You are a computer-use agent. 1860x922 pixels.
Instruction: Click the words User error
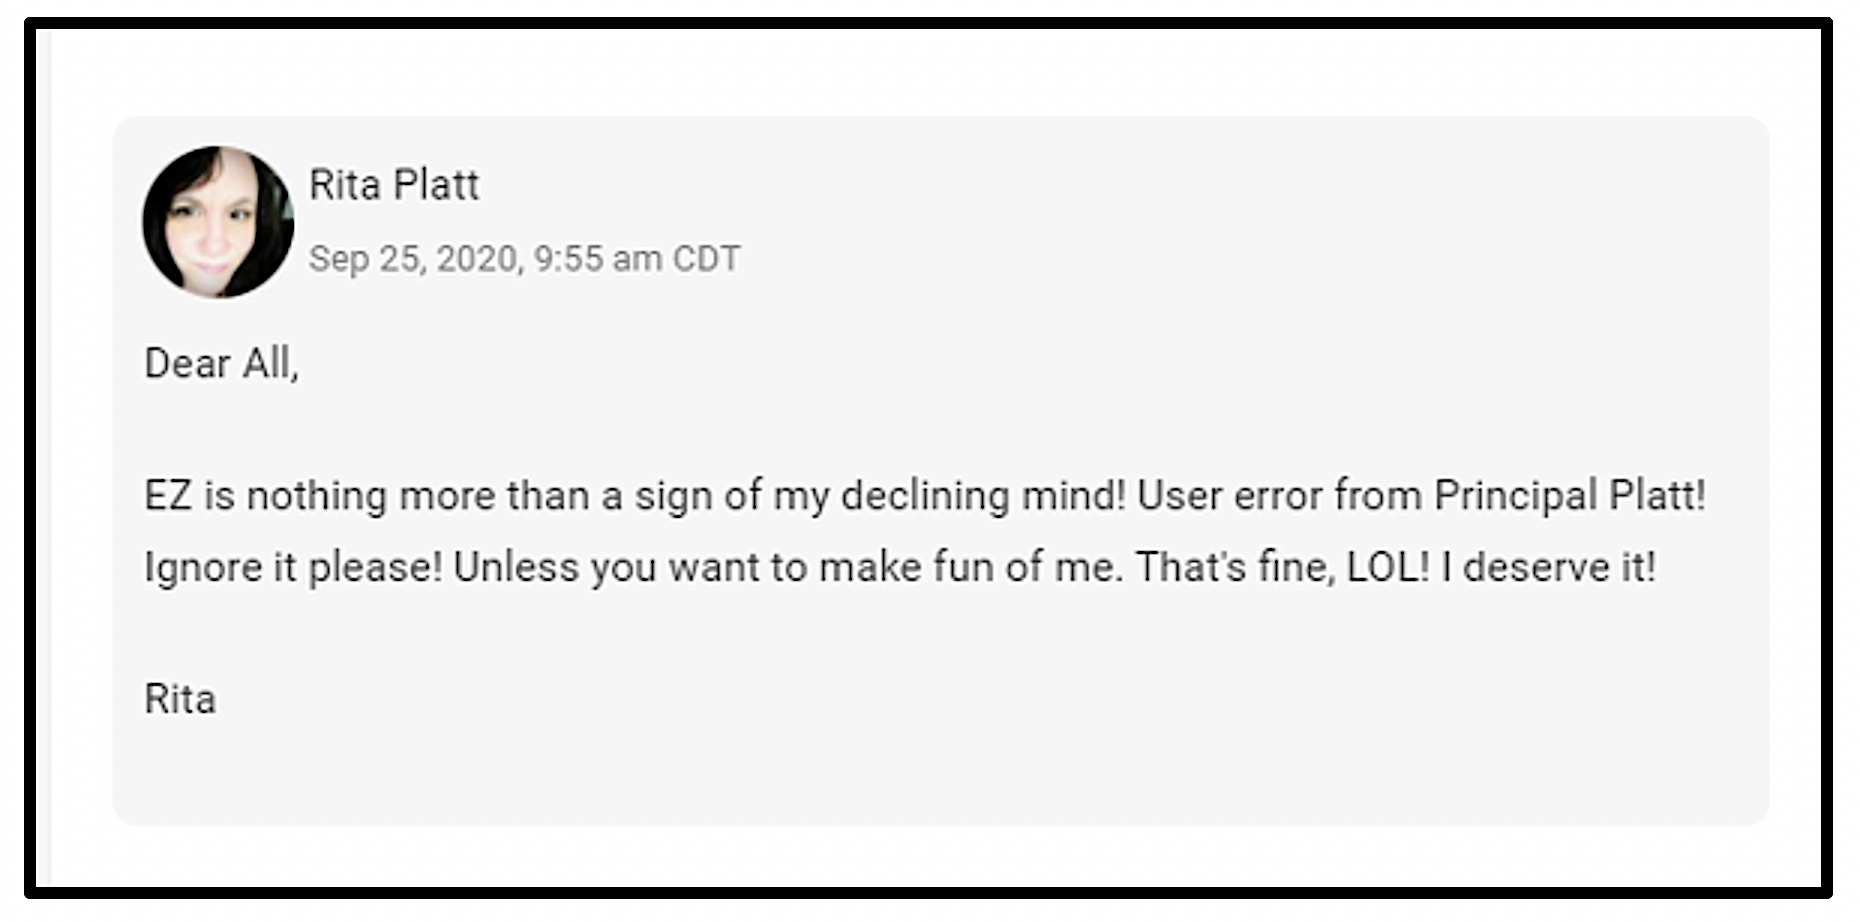click(x=1229, y=496)
